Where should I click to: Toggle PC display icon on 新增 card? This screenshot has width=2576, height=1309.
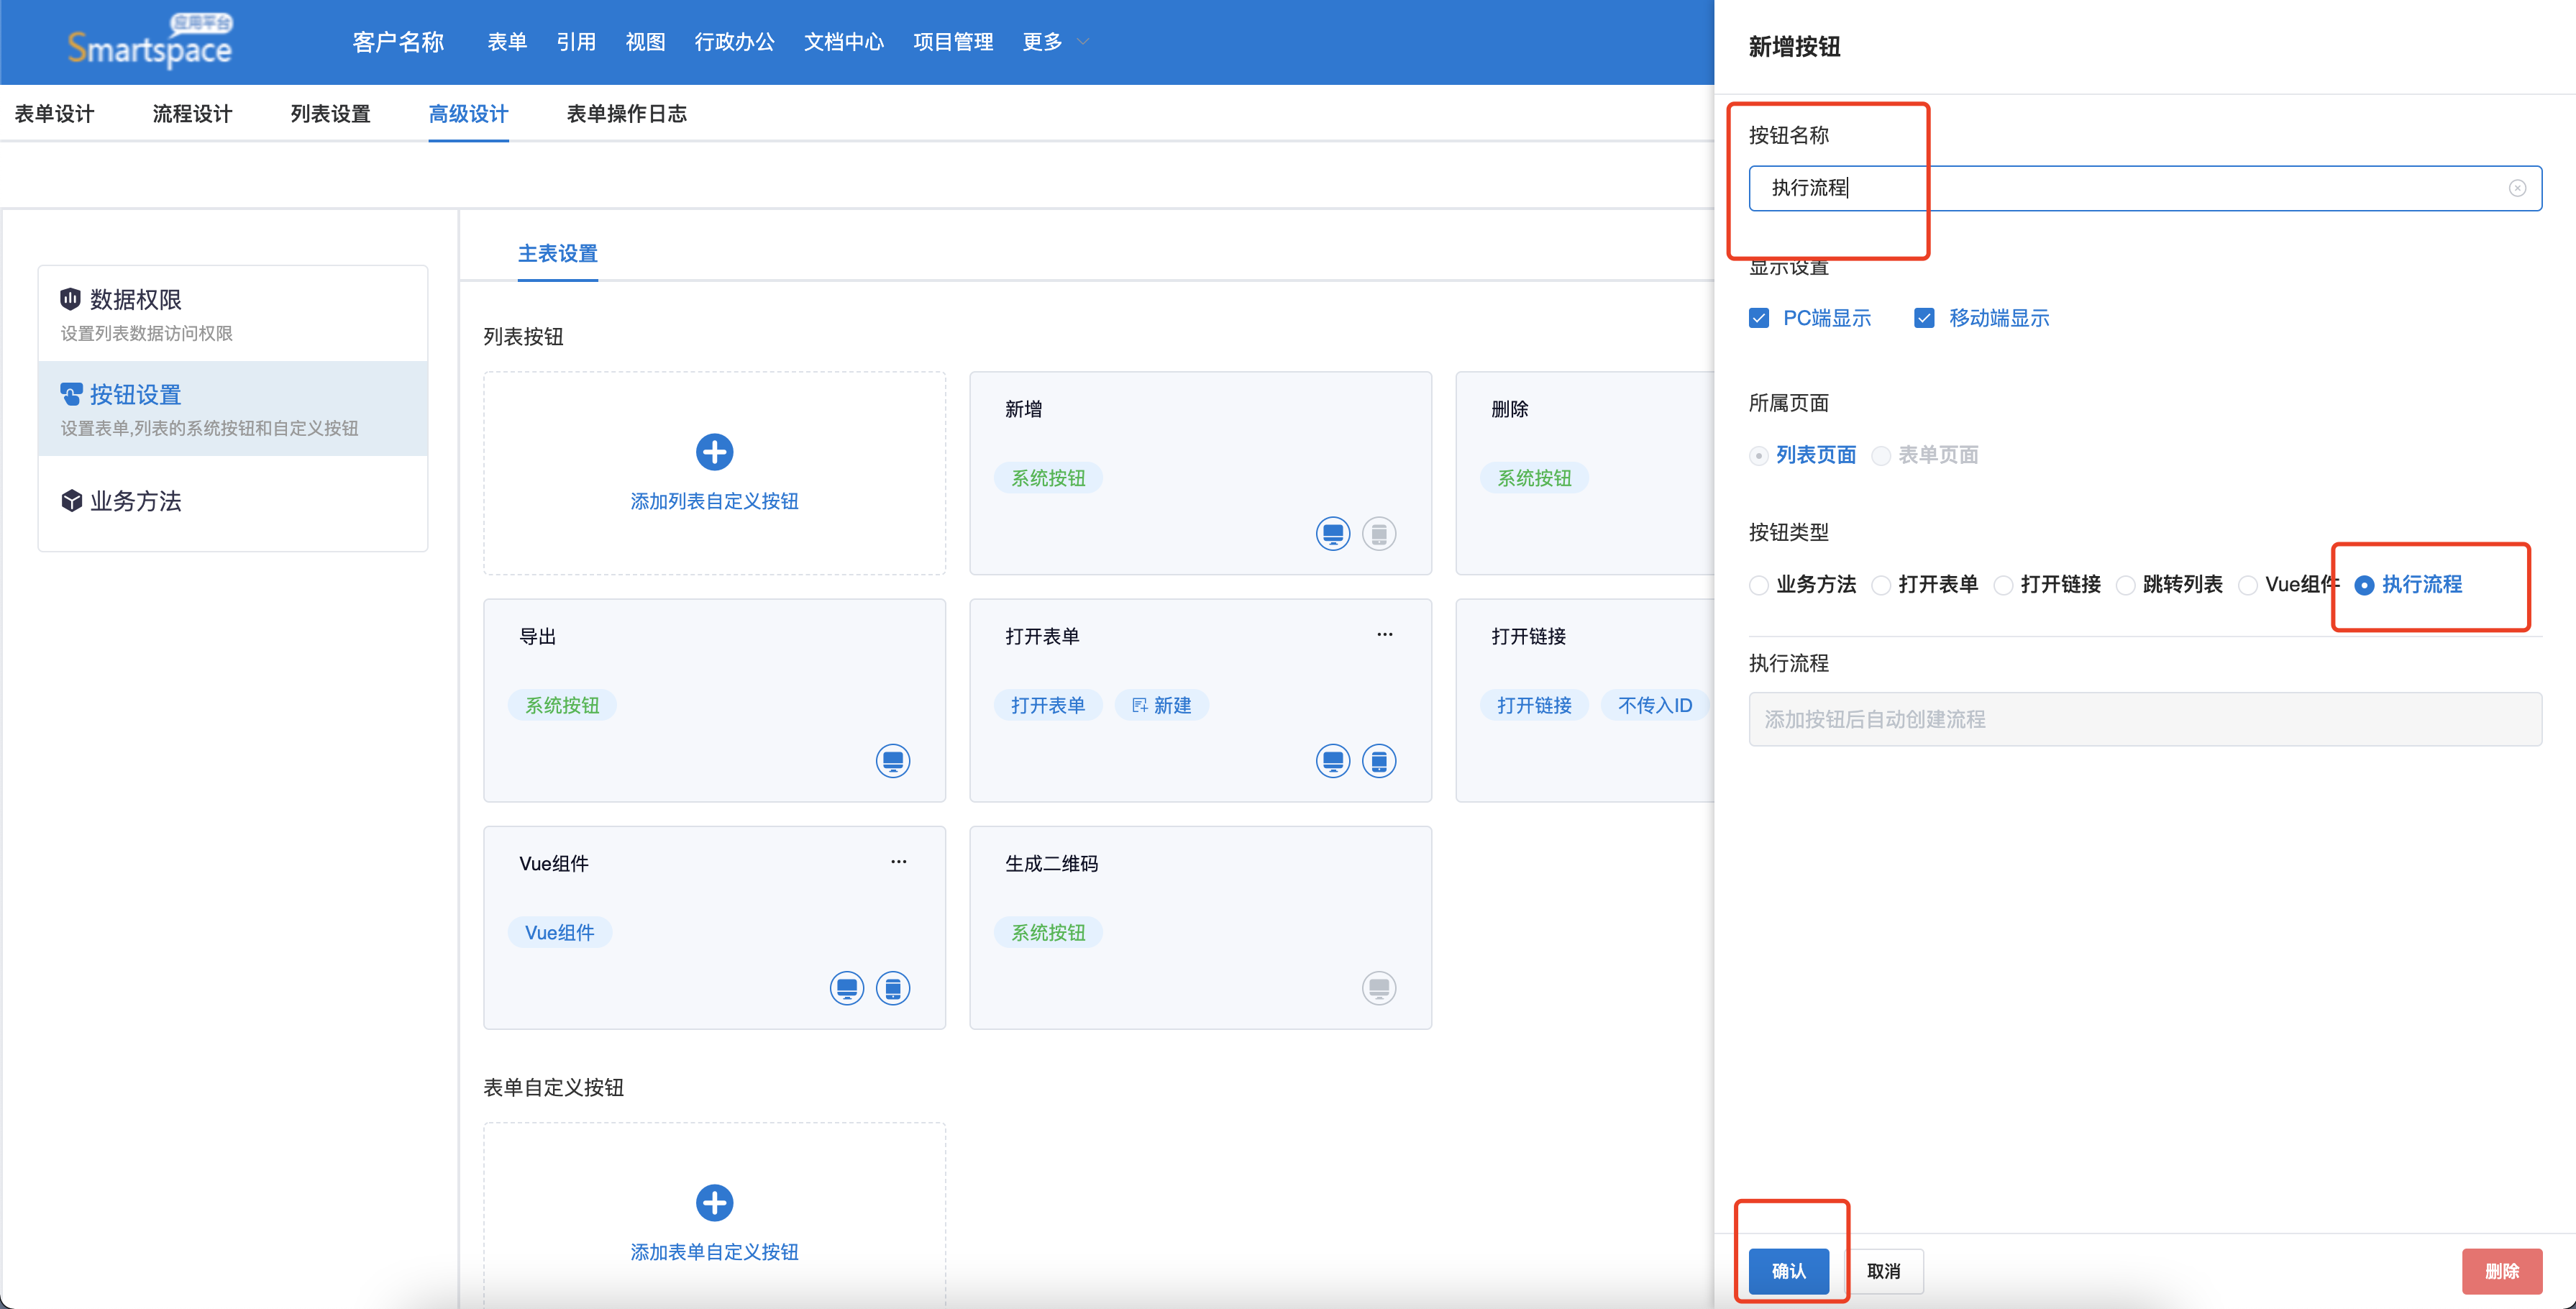[1332, 534]
